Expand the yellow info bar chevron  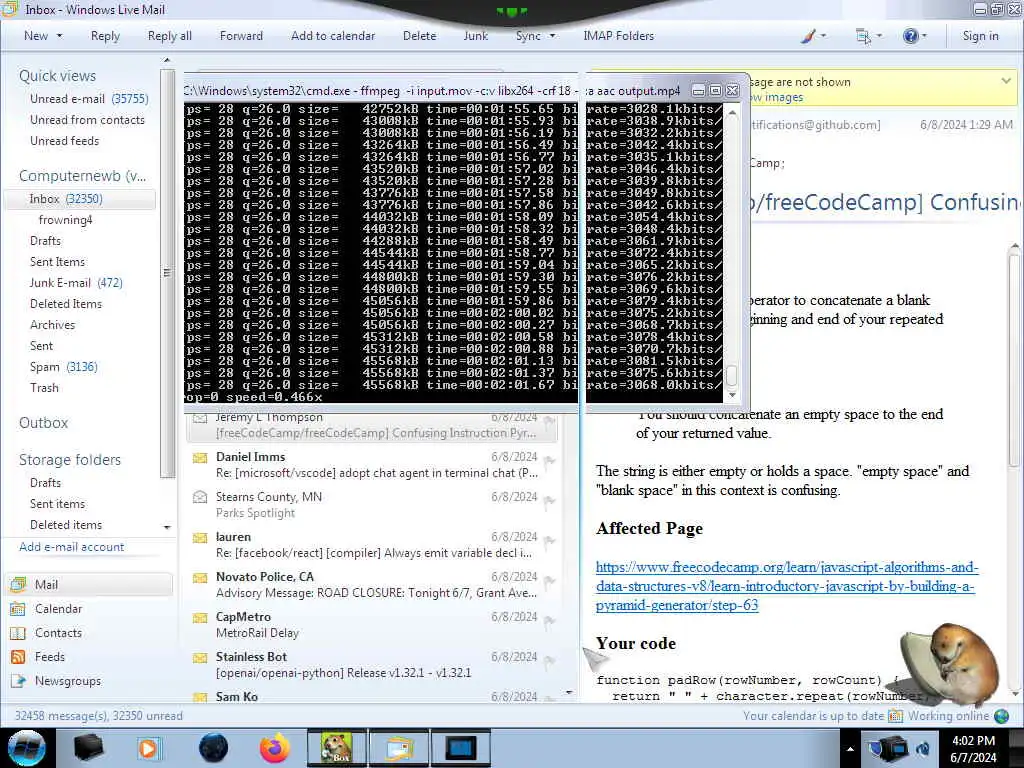pos(1006,81)
